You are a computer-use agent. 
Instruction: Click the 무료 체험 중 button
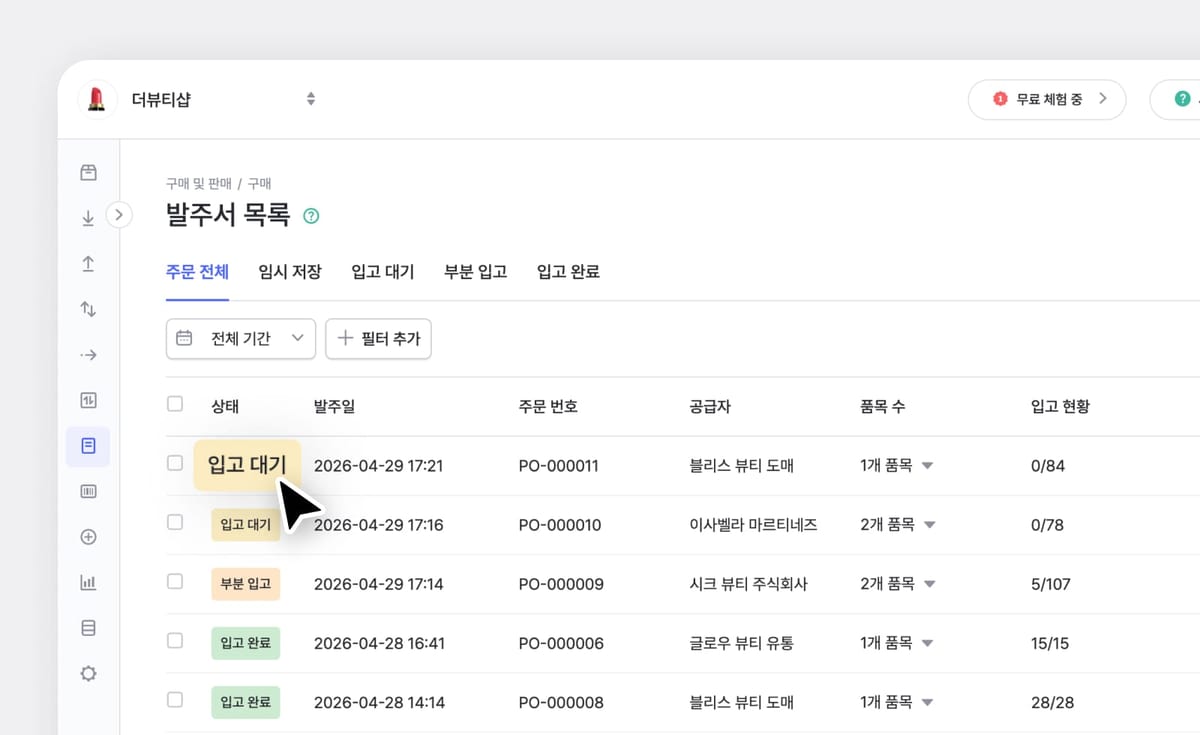pos(1047,99)
